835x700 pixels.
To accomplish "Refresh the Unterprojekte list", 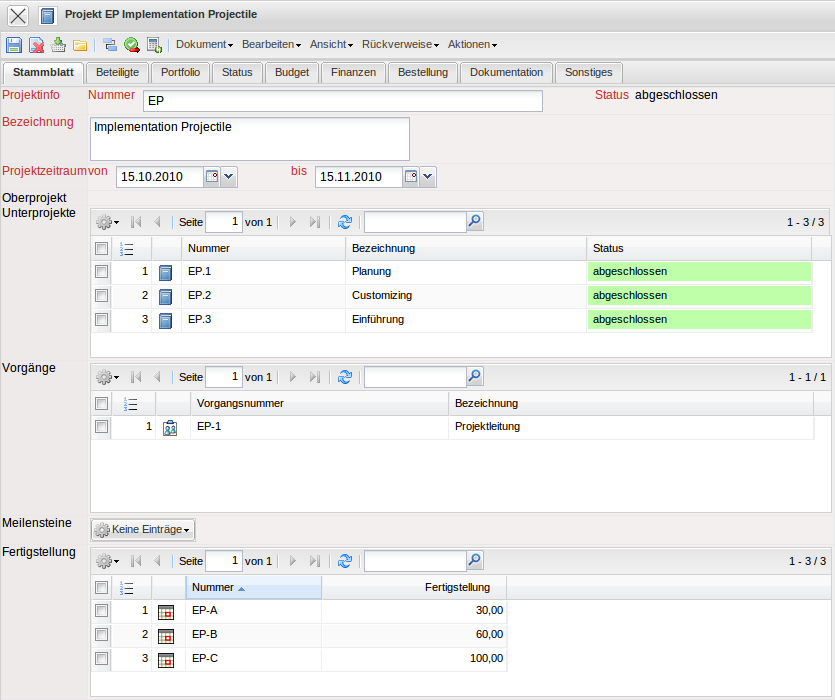I will click(x=345, y=222).
